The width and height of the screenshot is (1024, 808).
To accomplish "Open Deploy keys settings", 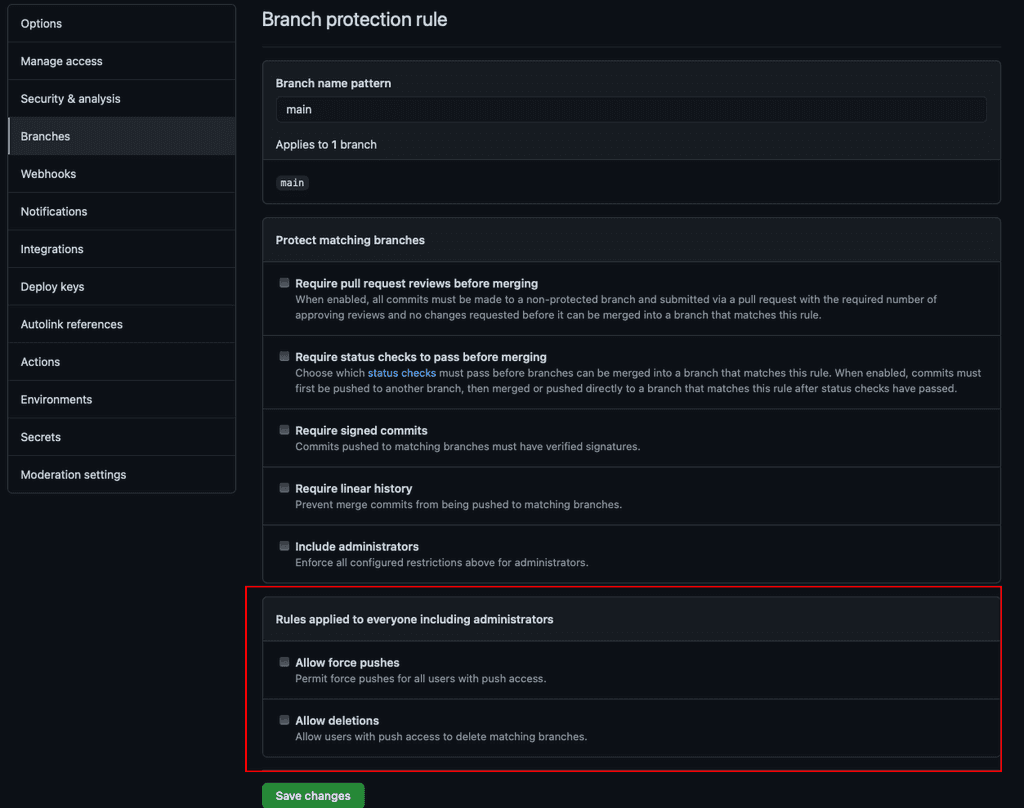I will (x=52, y=287).
